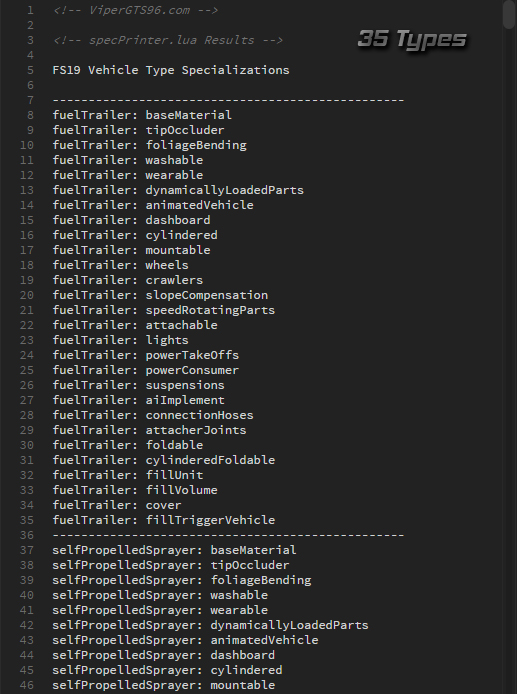
Task: Click 'selfPropelledSprayer: animatedVehicle' text
Action: pos(185,640)
